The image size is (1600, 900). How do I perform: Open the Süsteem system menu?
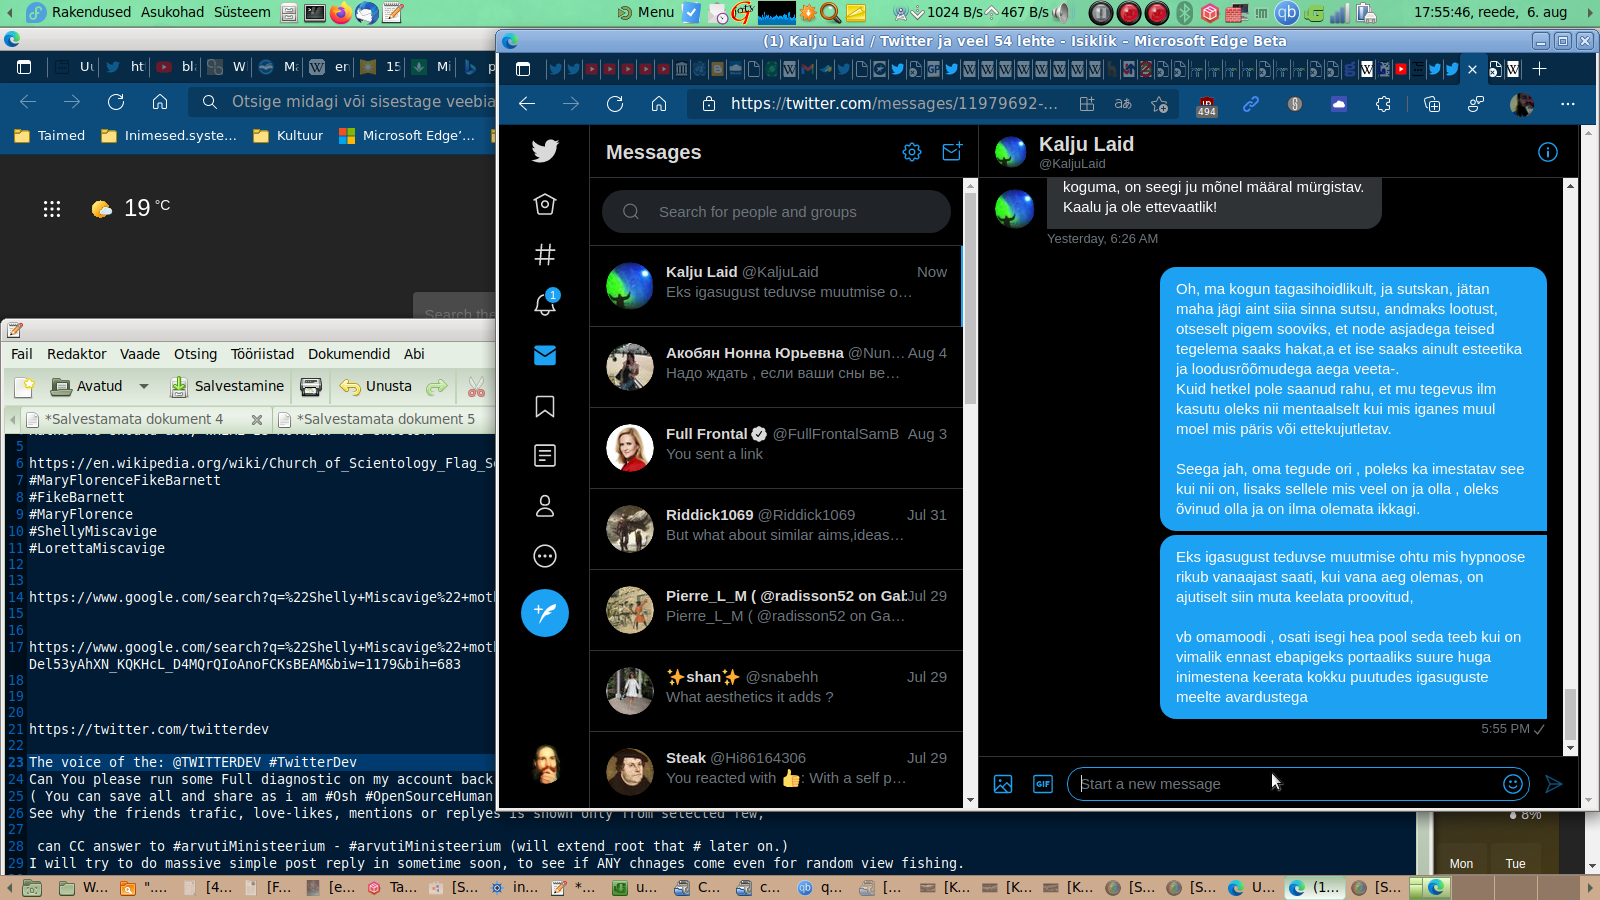[242, 12]
